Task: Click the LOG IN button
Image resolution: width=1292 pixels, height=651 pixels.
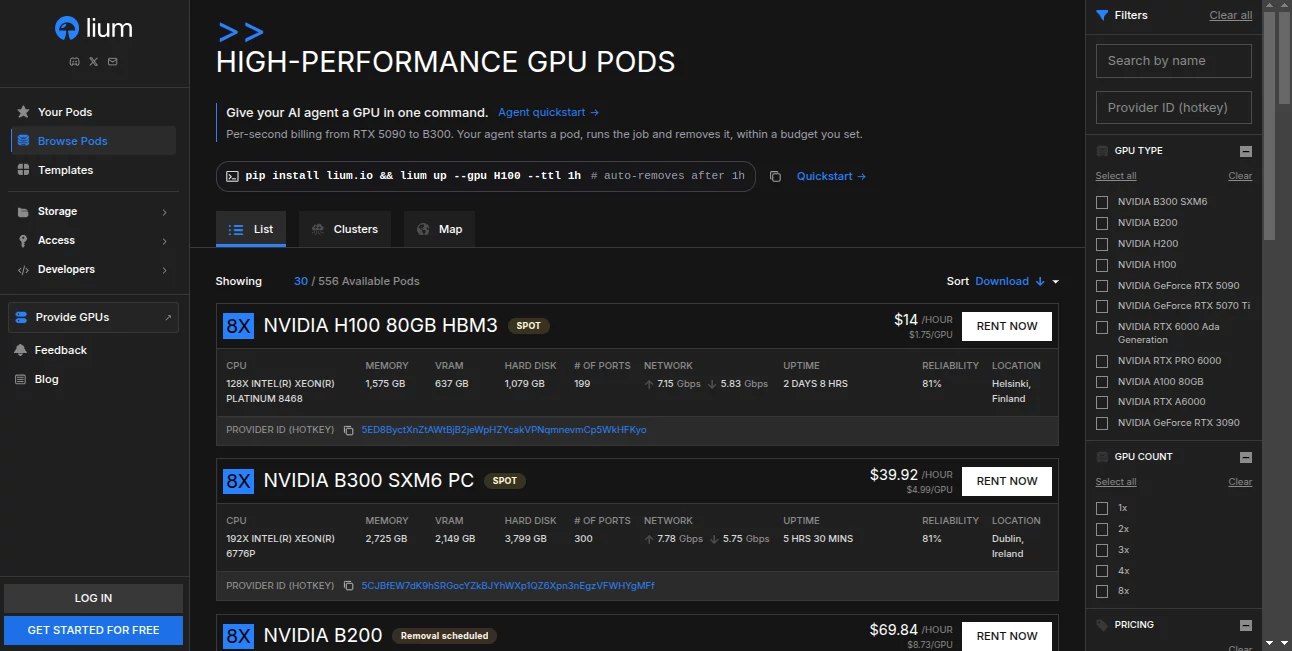Action: [94, 598]
